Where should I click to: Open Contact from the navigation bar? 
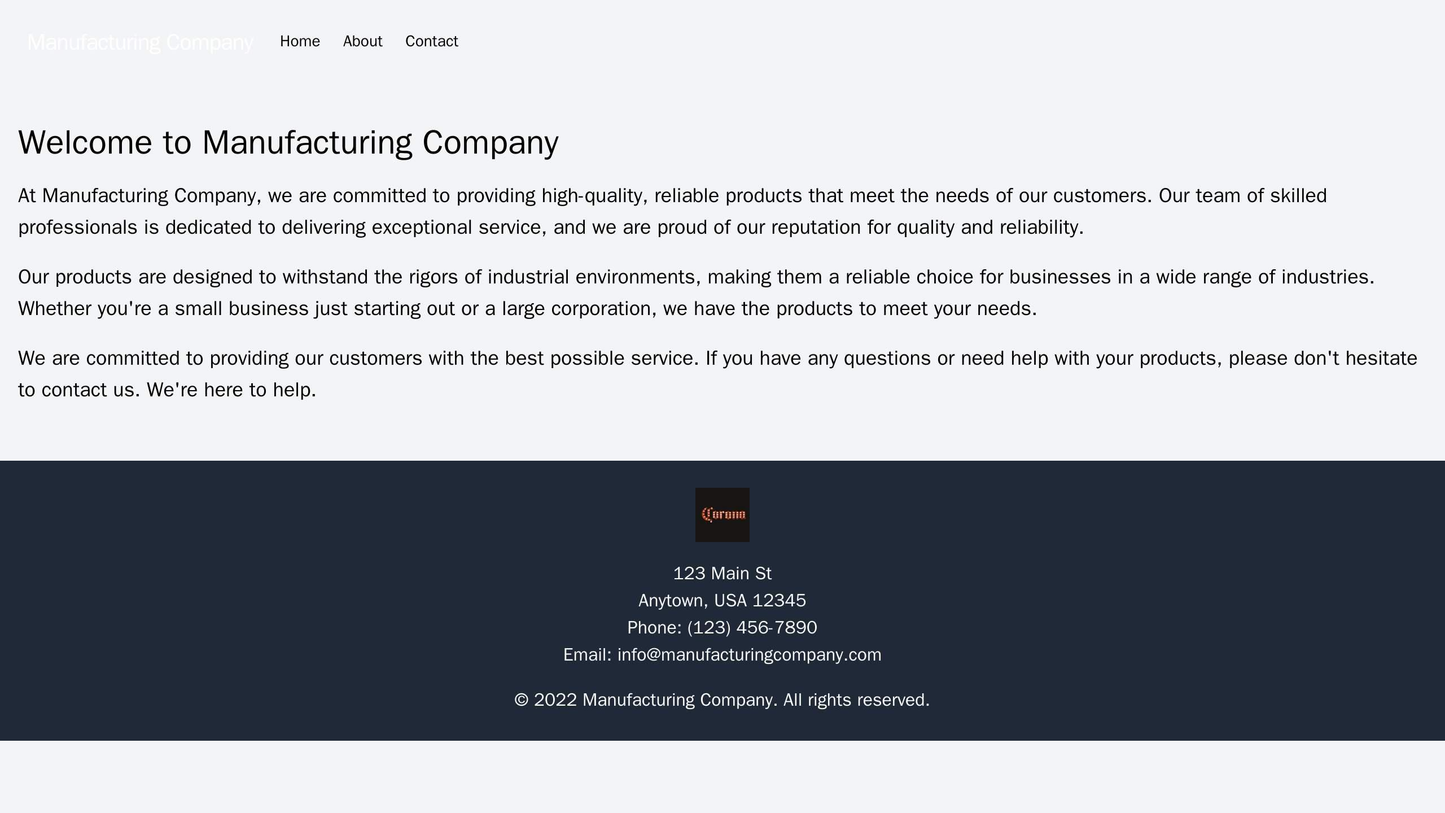pyautogui.click(x=432, y=42)
